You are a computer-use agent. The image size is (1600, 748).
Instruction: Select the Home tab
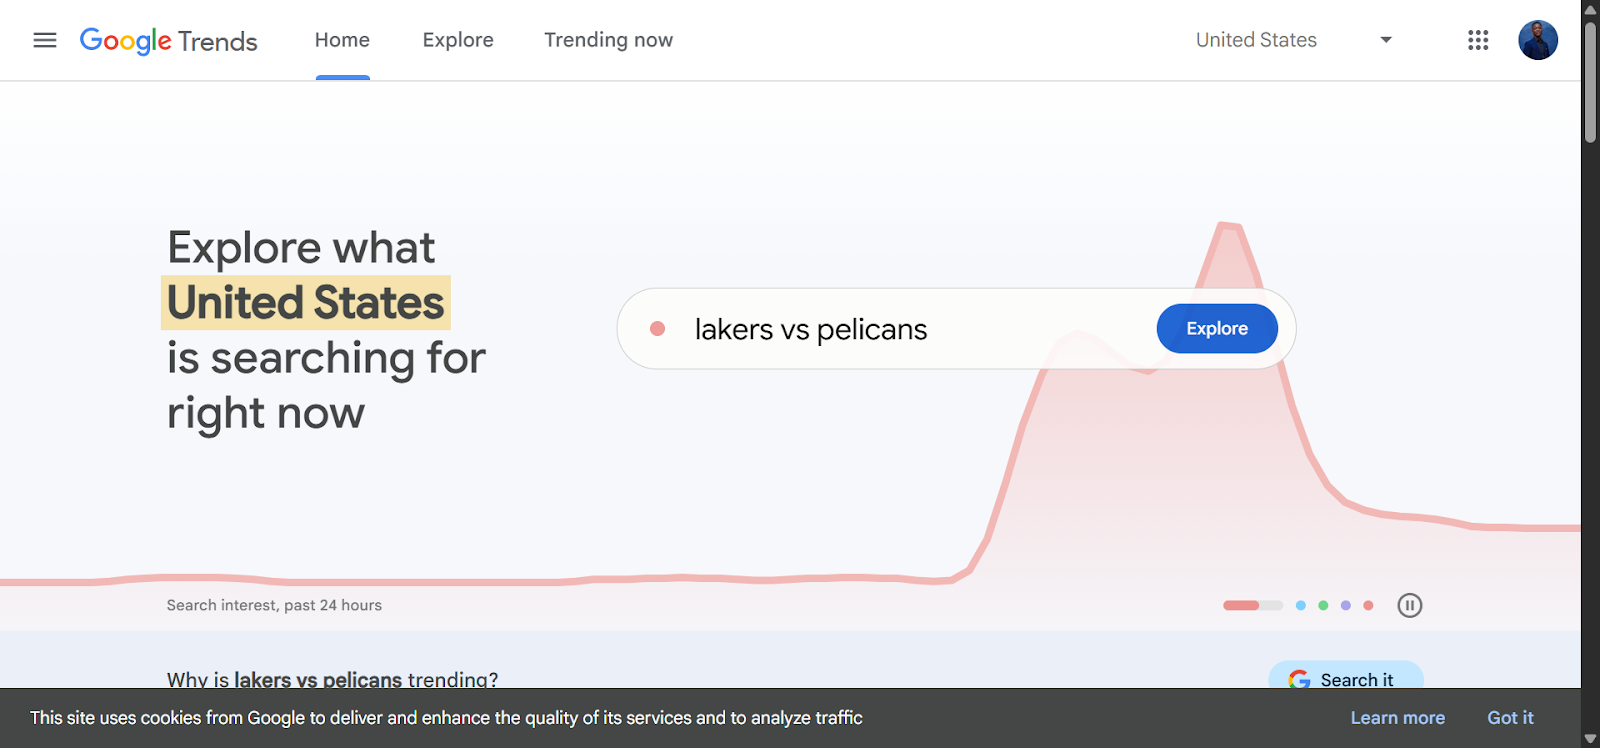pos(342,40)
